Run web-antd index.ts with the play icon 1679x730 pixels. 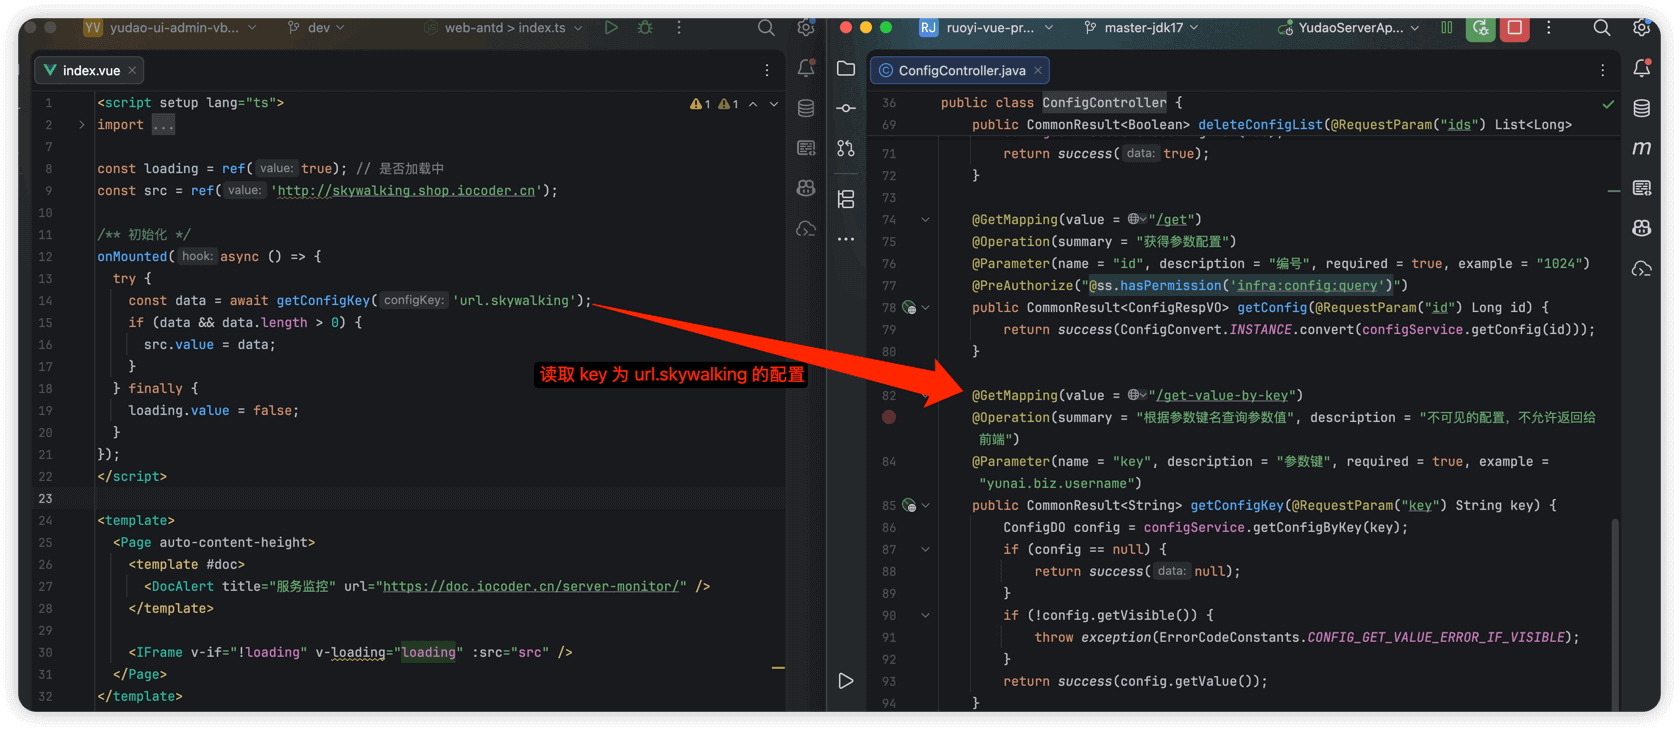point(611,28)
